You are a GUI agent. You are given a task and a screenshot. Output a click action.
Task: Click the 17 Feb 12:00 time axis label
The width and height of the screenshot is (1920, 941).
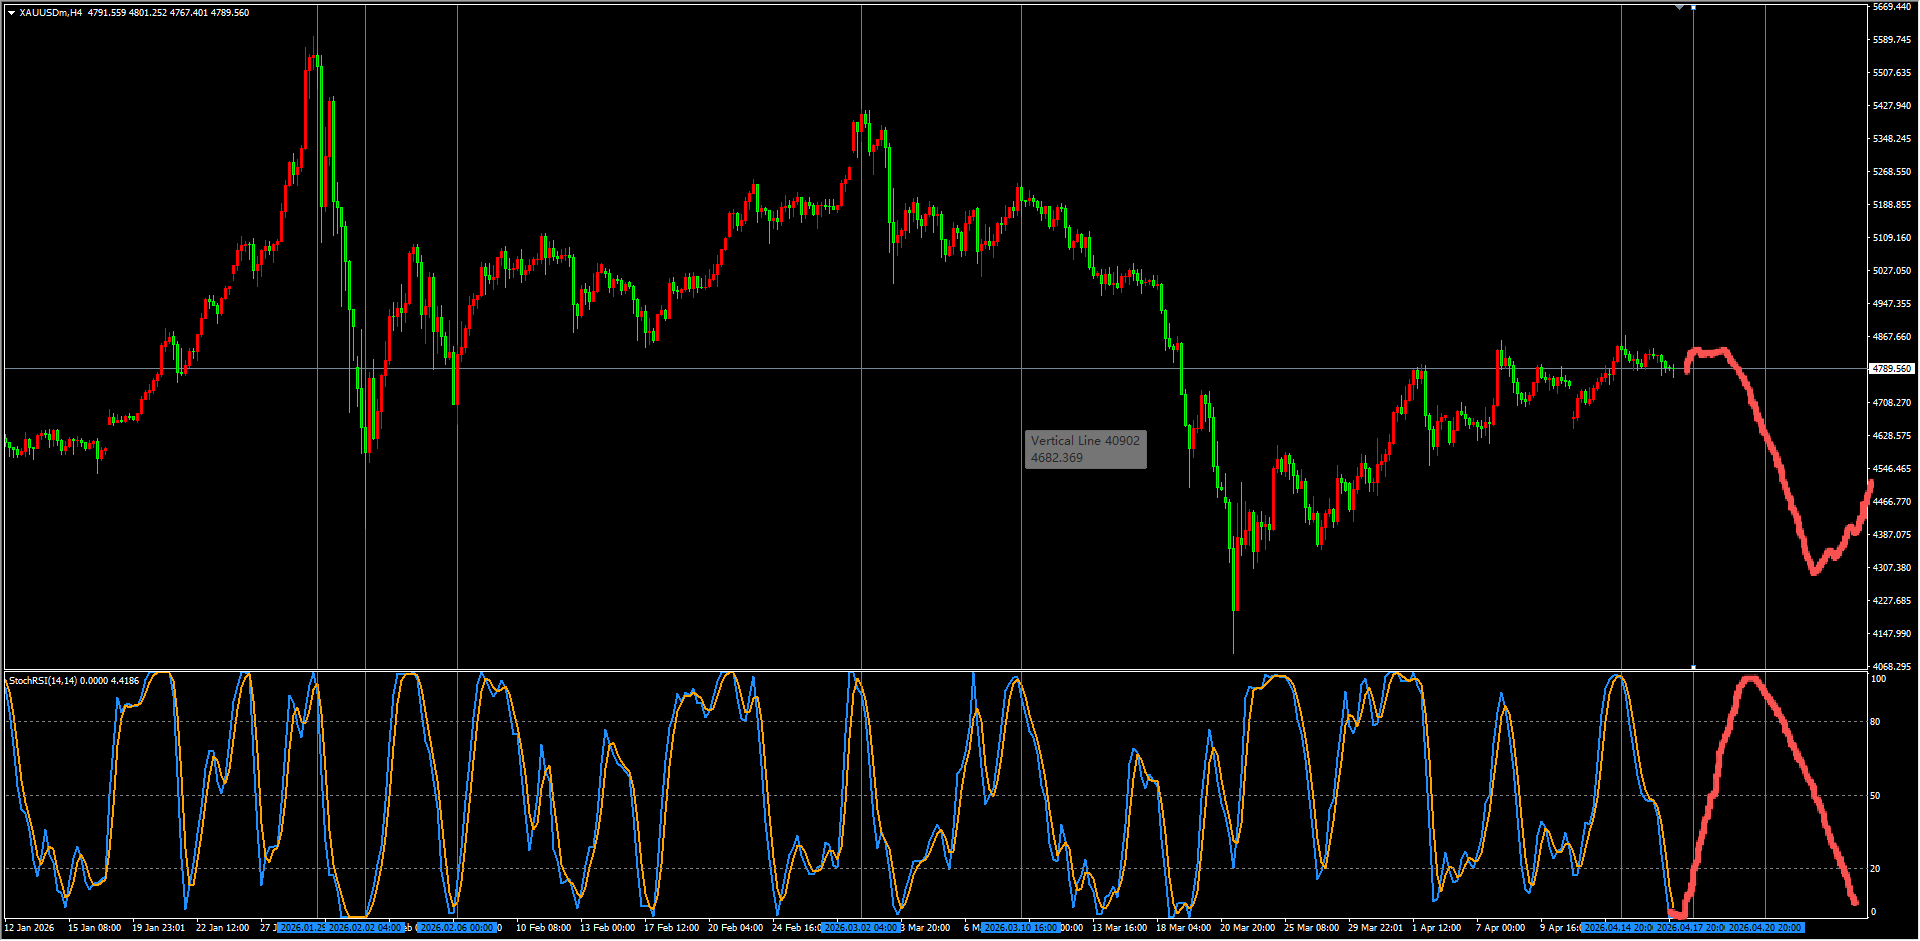(x=672, y=928)
